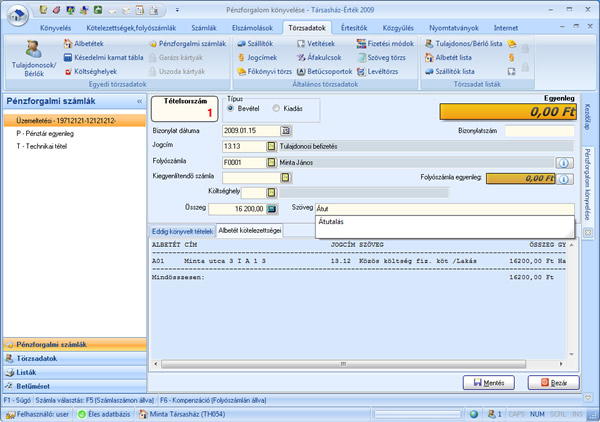Select the Kiadás radio button
Screen dimensions: 600x422
pyautogui.click(x=277, y=108)
